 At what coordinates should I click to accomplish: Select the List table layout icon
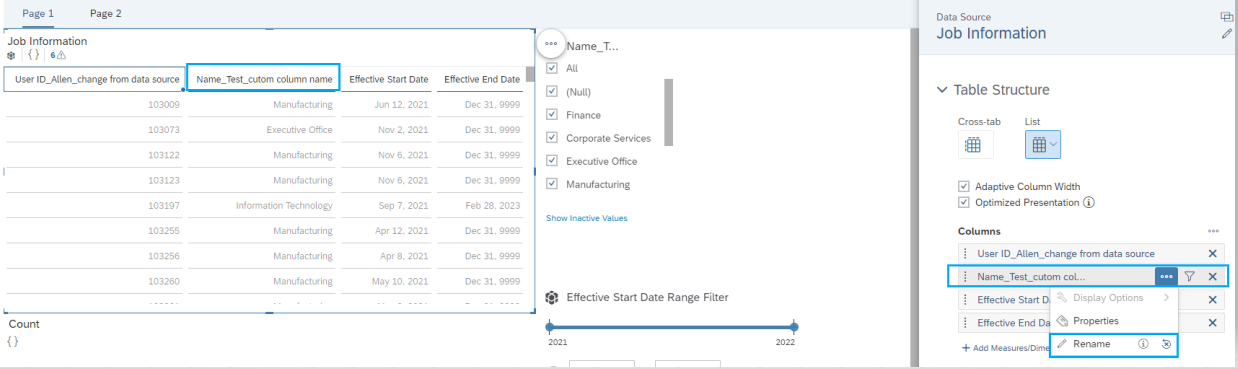[x=1043, y=145]
